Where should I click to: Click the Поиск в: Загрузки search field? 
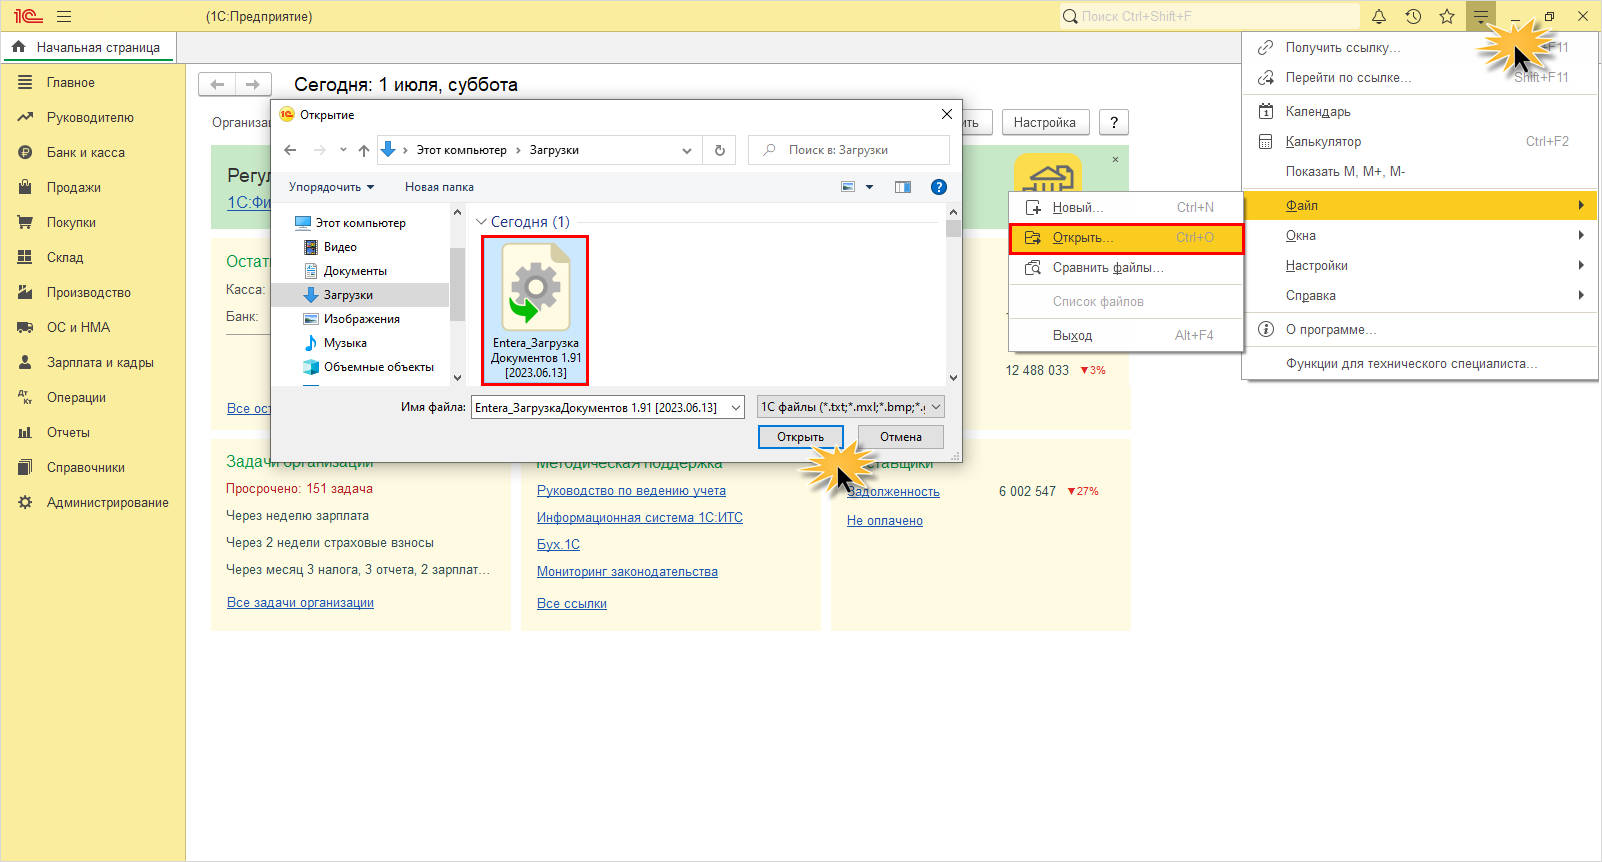click(x=849, y=150)
